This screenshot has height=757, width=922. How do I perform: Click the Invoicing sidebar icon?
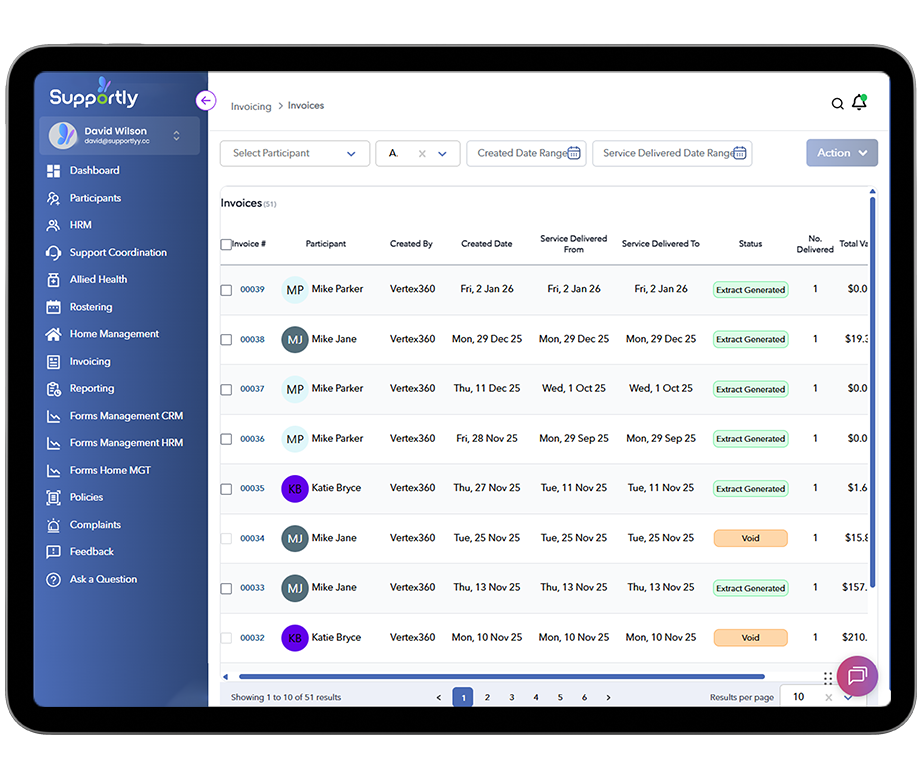54,362
